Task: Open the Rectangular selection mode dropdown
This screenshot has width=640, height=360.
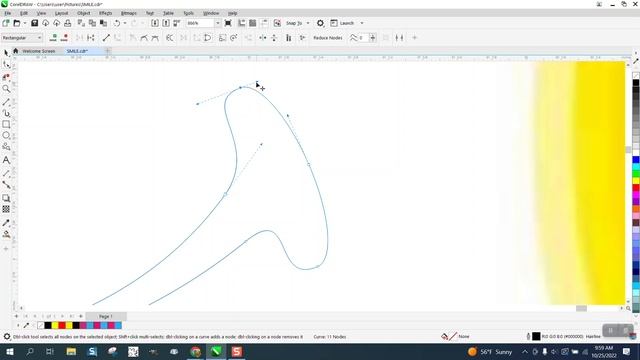Action: point(22,38)
